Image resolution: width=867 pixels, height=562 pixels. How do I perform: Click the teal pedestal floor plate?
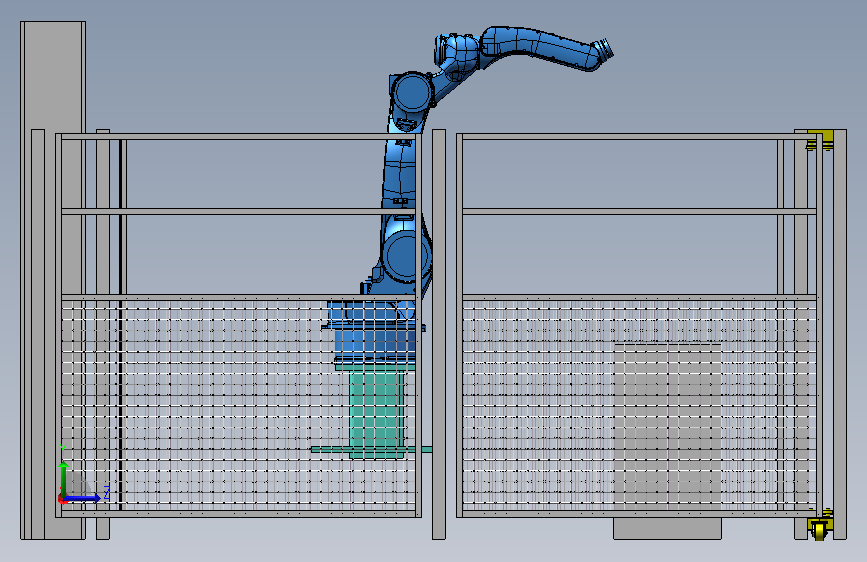[x=370, y=450]
